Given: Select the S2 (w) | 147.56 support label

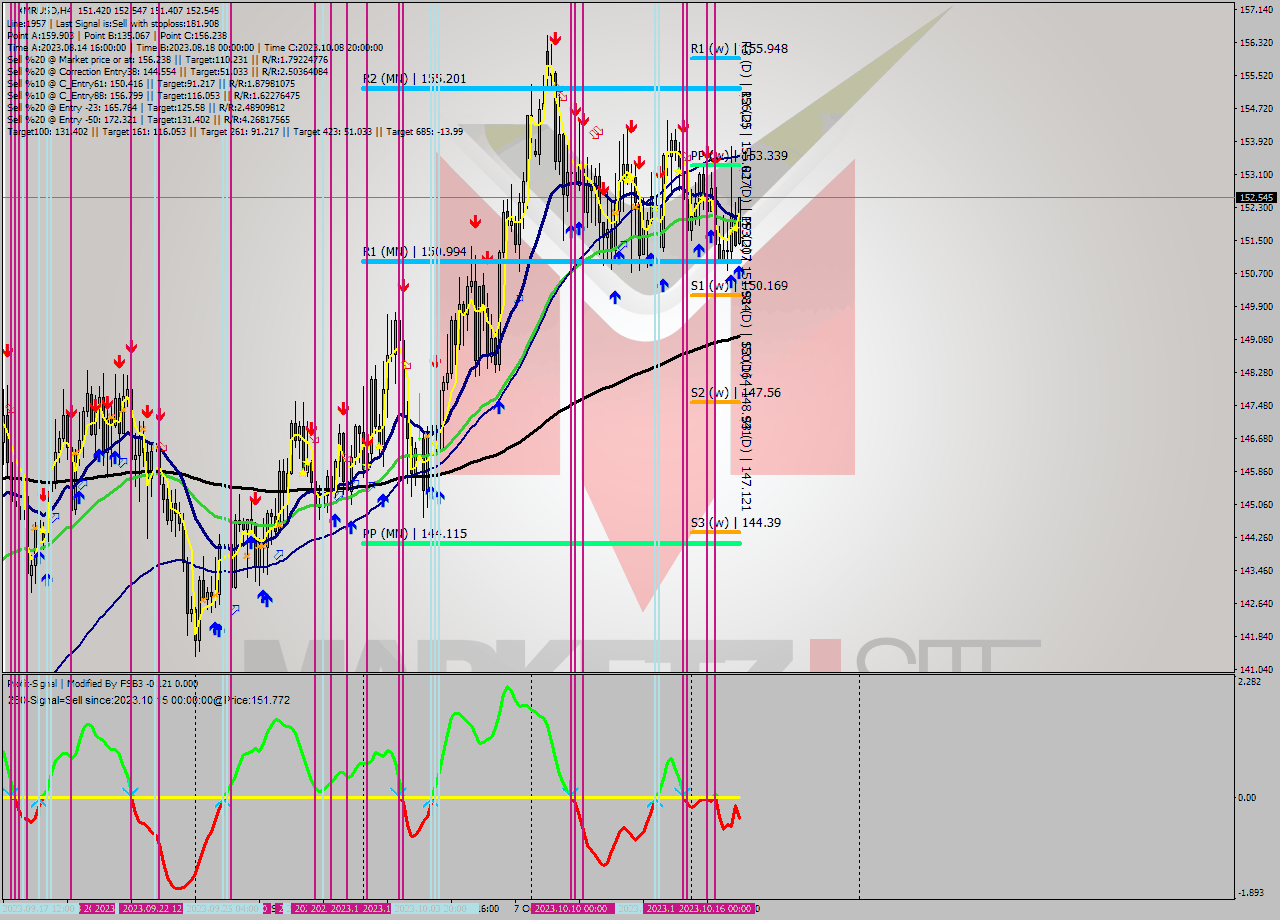Looking at the screenshot, I should click(735, 392).
